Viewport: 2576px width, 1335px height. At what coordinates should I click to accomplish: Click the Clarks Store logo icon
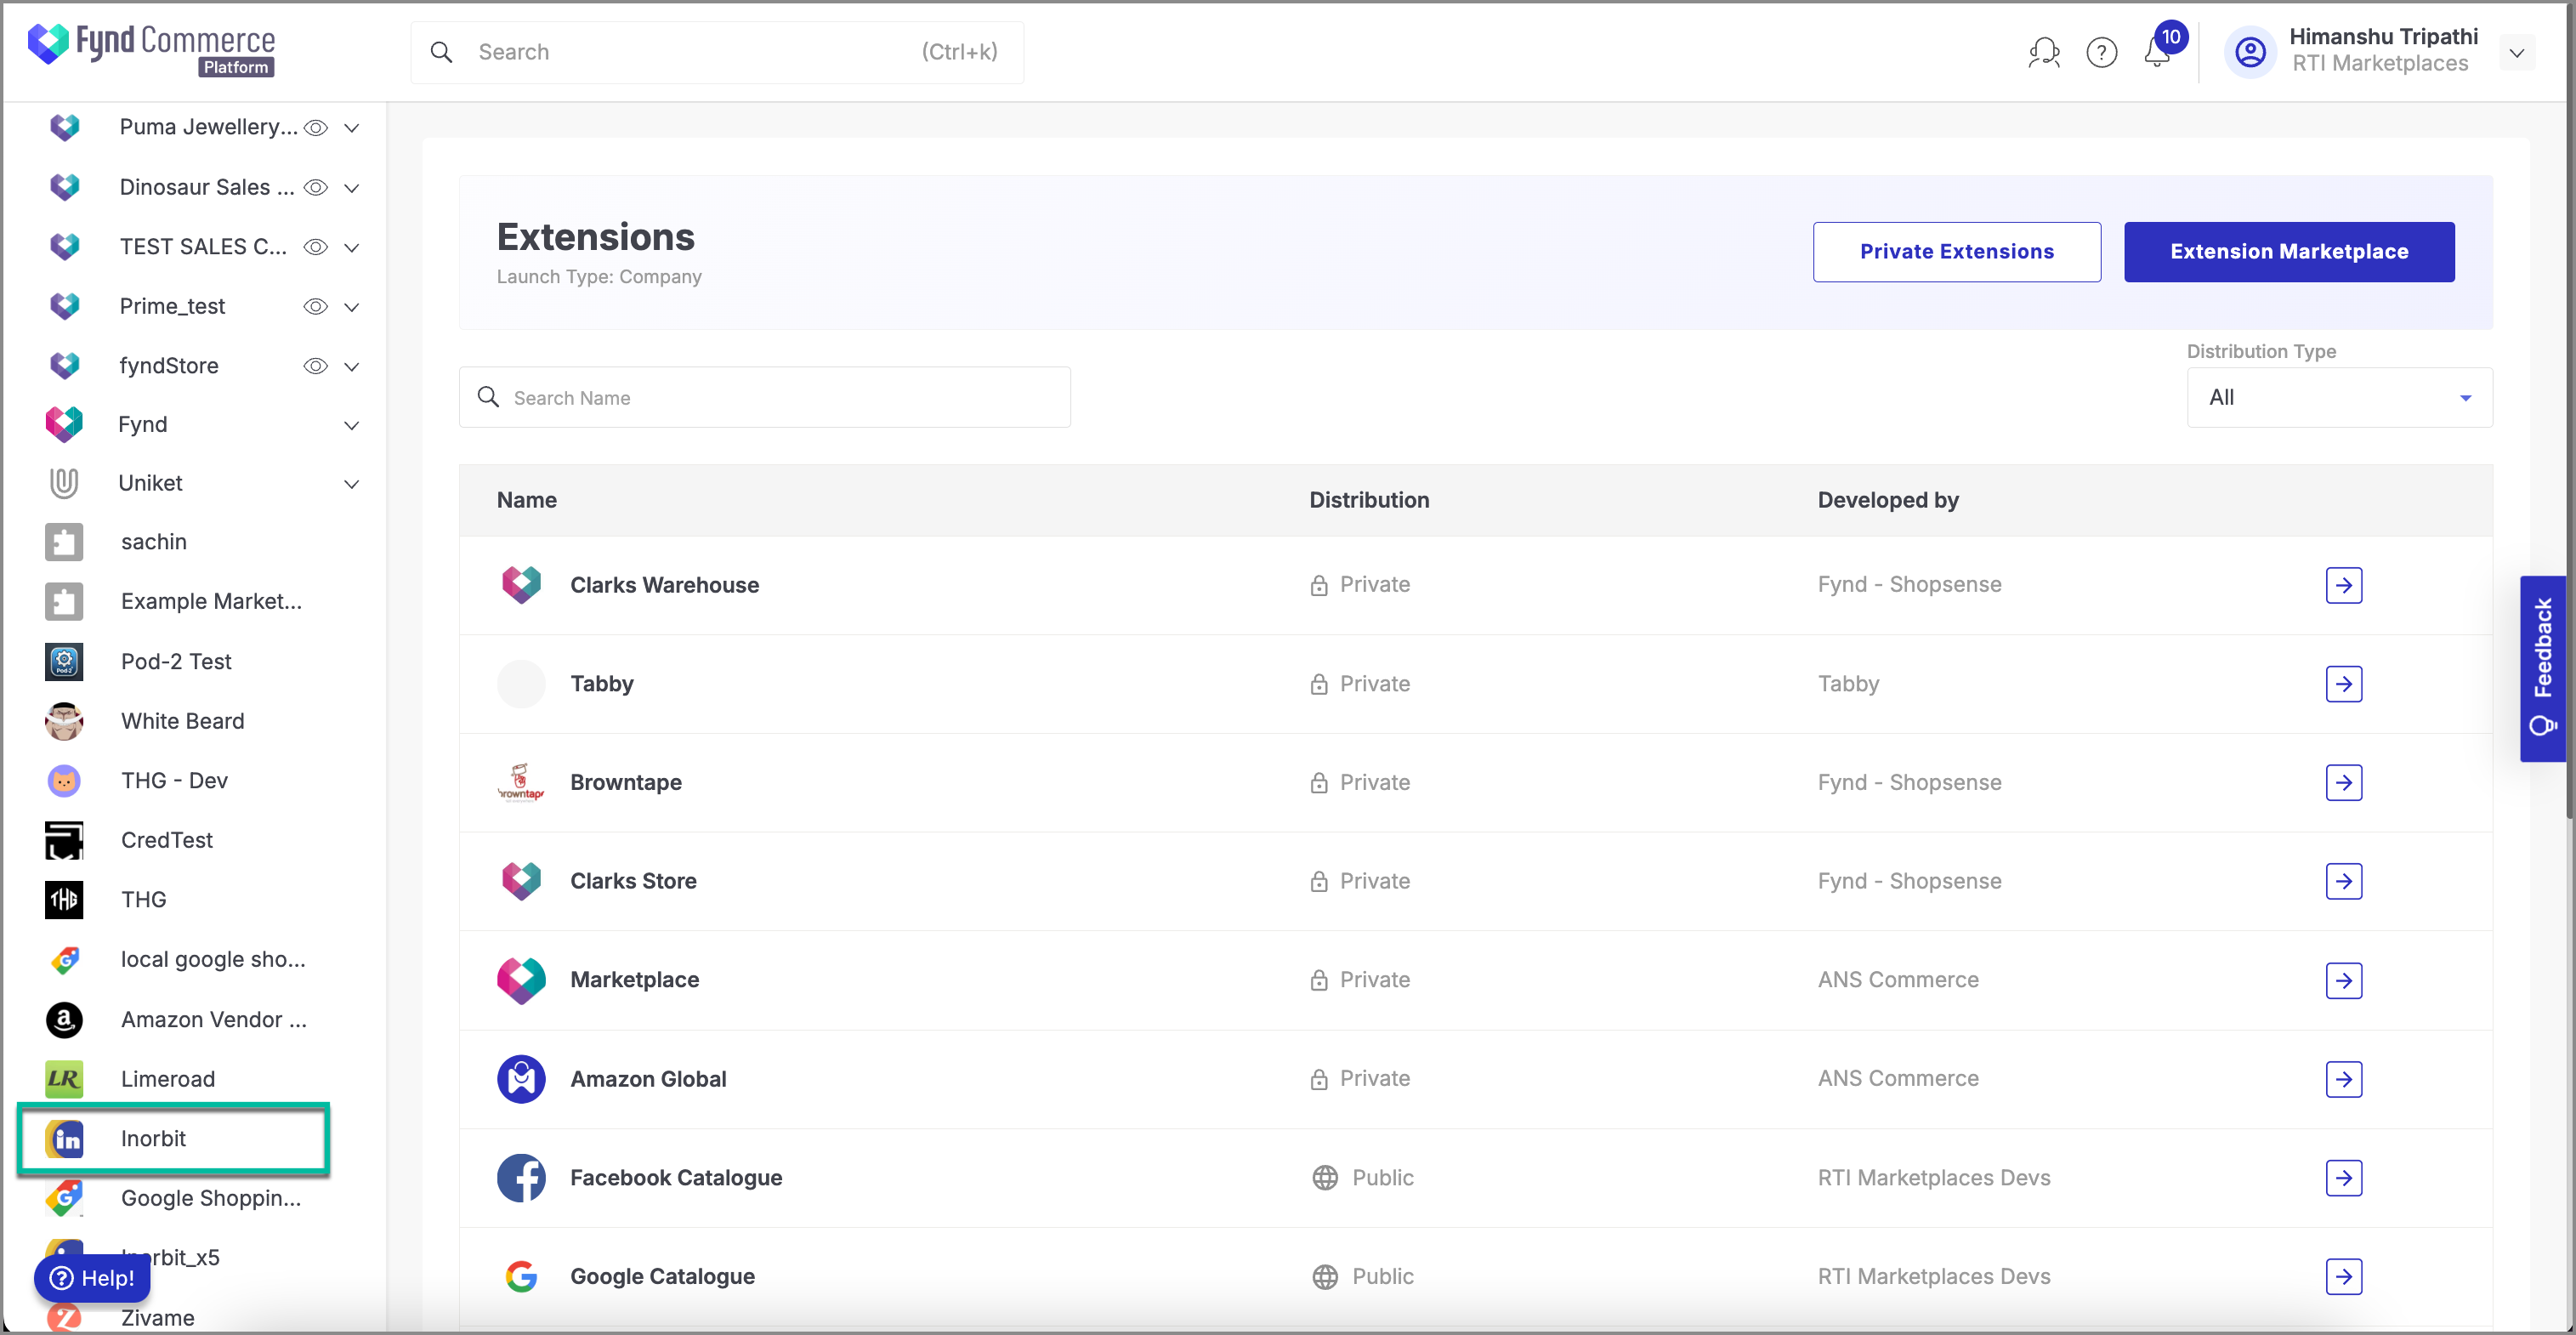[x=521, y=881]
